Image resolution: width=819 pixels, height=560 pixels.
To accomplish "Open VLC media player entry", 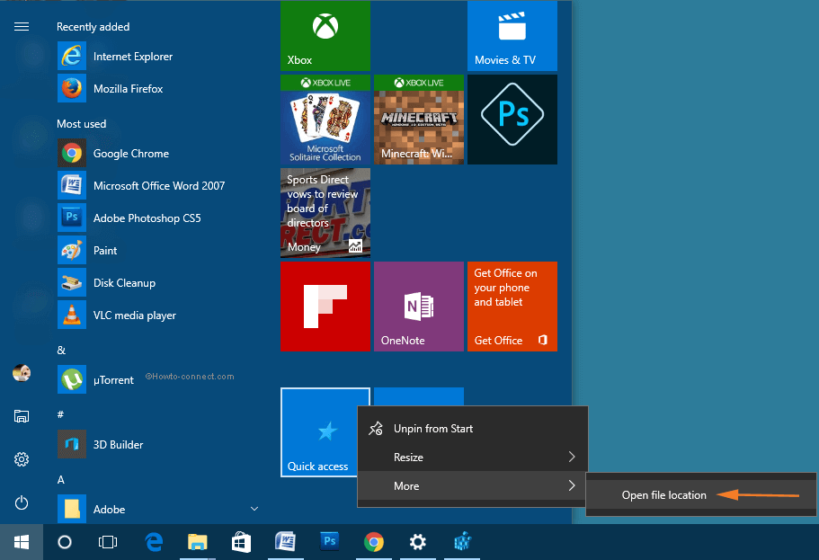I will click(157, 316).
